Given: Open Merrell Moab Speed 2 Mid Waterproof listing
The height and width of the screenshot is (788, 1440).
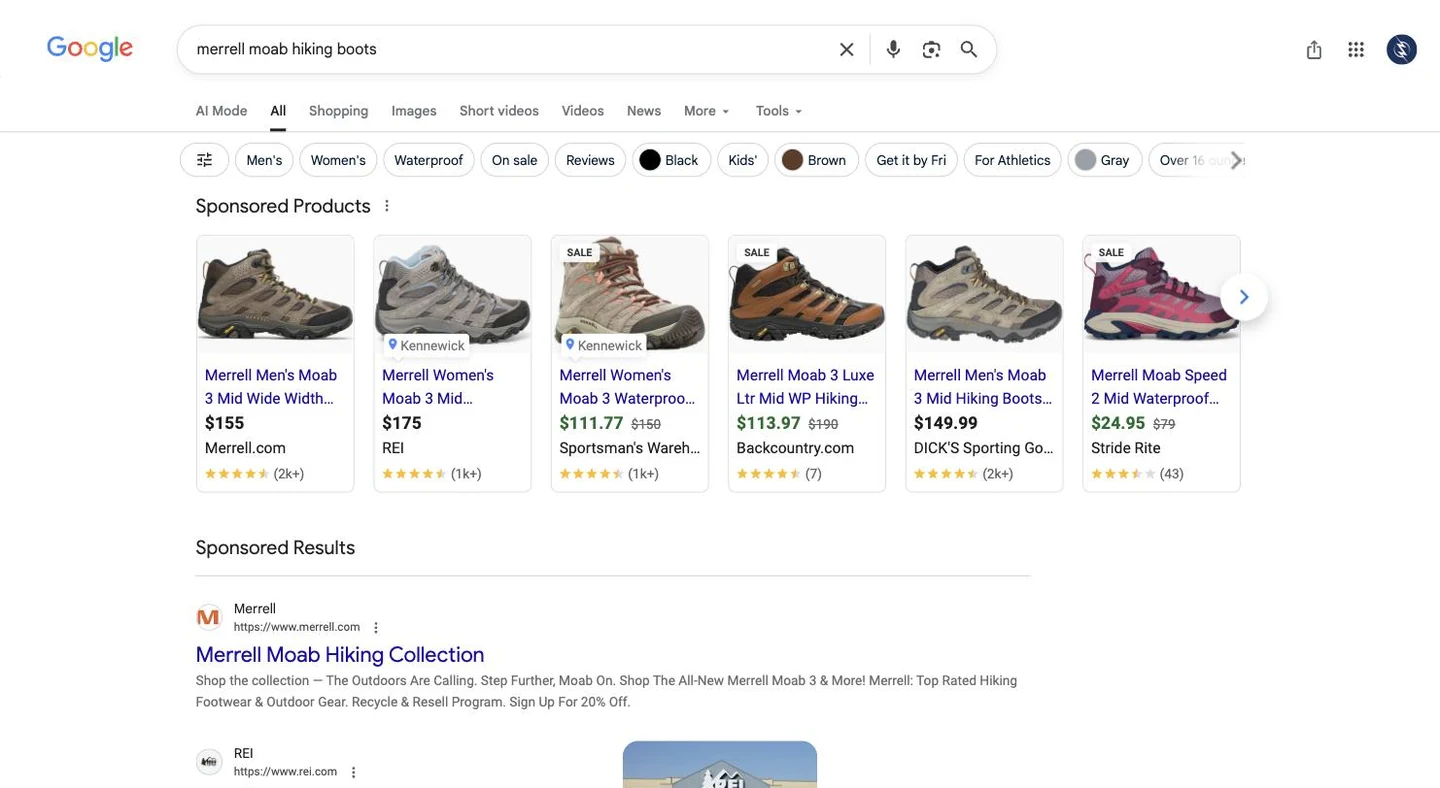Looking at the screenshot, I should (x=1159, y=387).
